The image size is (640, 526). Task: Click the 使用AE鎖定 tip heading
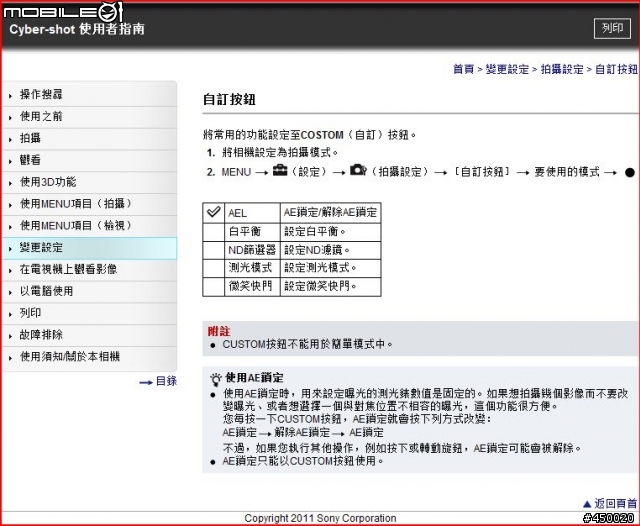tap(255, 378)
